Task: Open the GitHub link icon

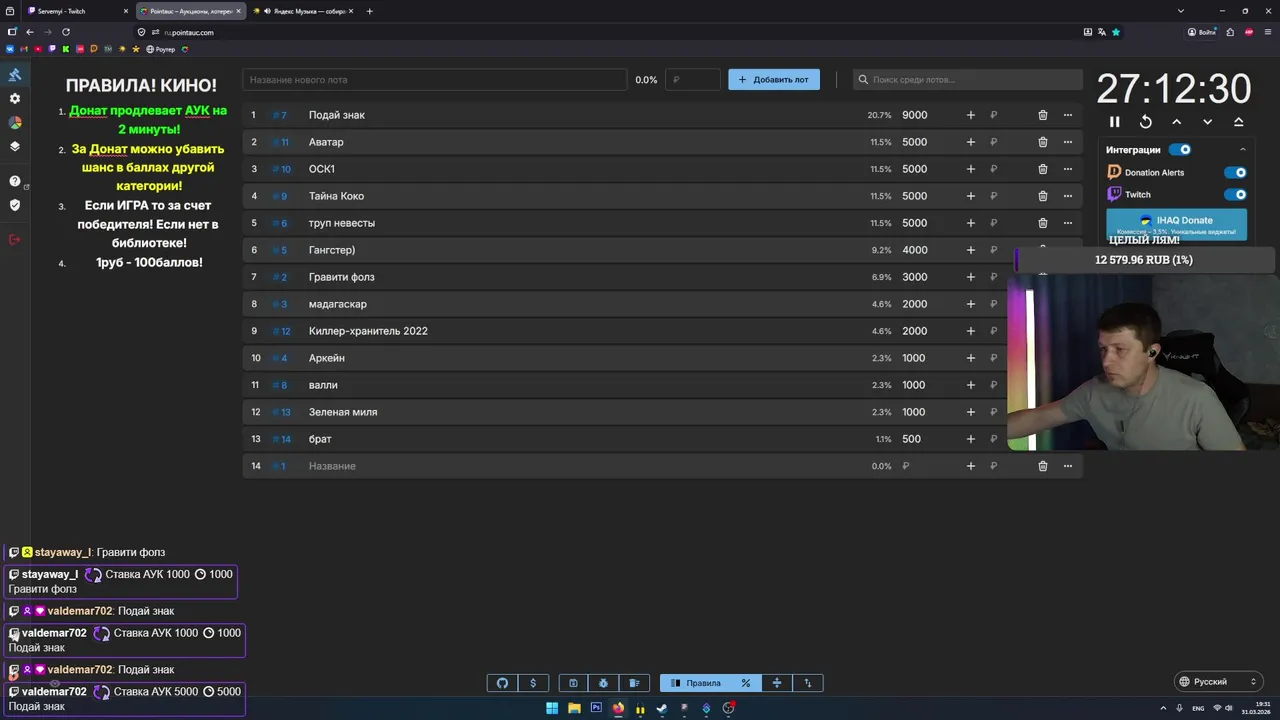Action: [x=502, y=683]
